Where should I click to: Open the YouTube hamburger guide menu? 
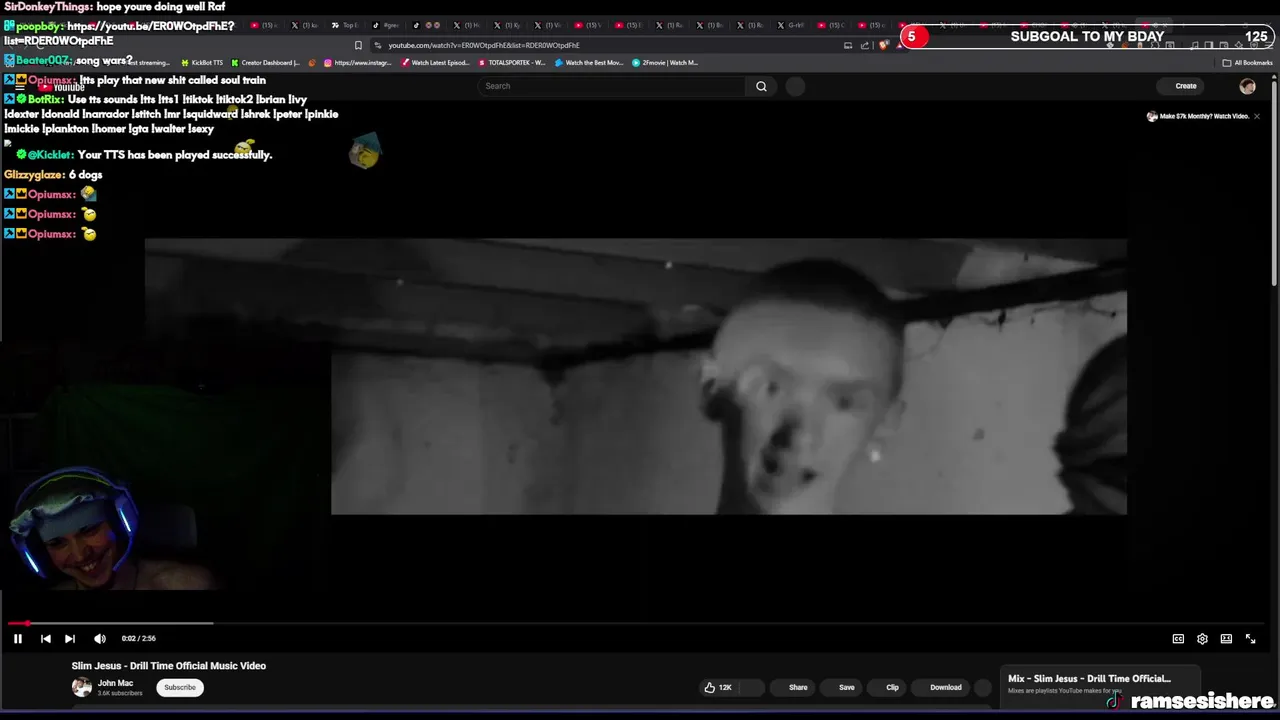19,87
